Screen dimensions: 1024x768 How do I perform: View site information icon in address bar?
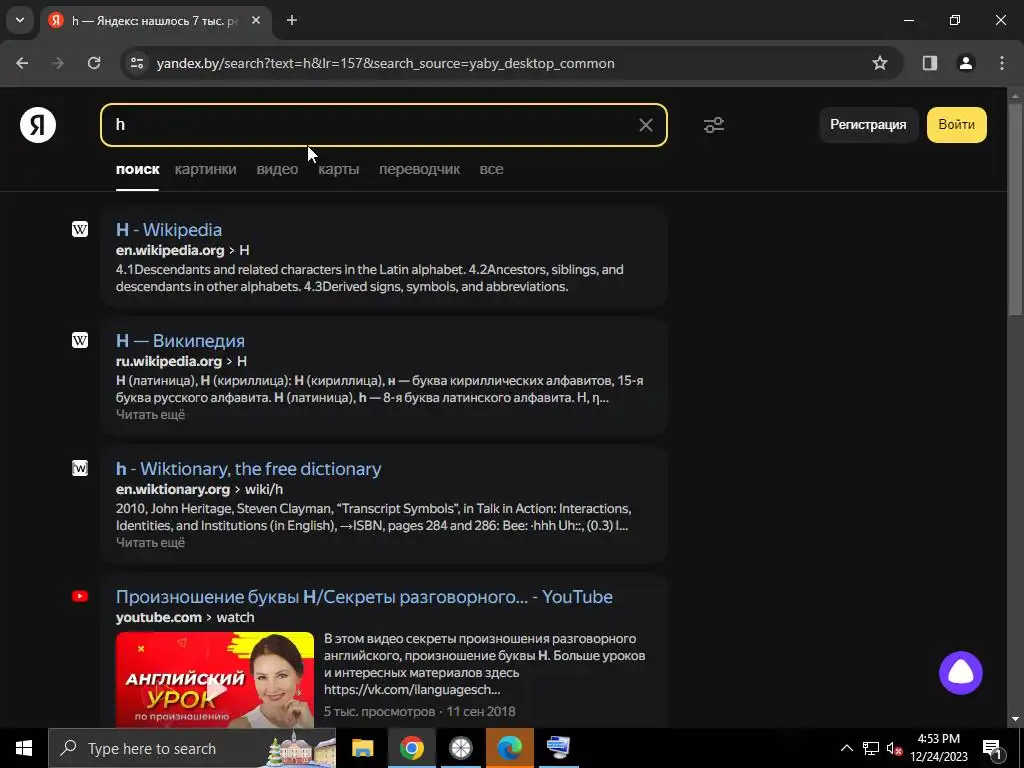[x=136, y=63]
